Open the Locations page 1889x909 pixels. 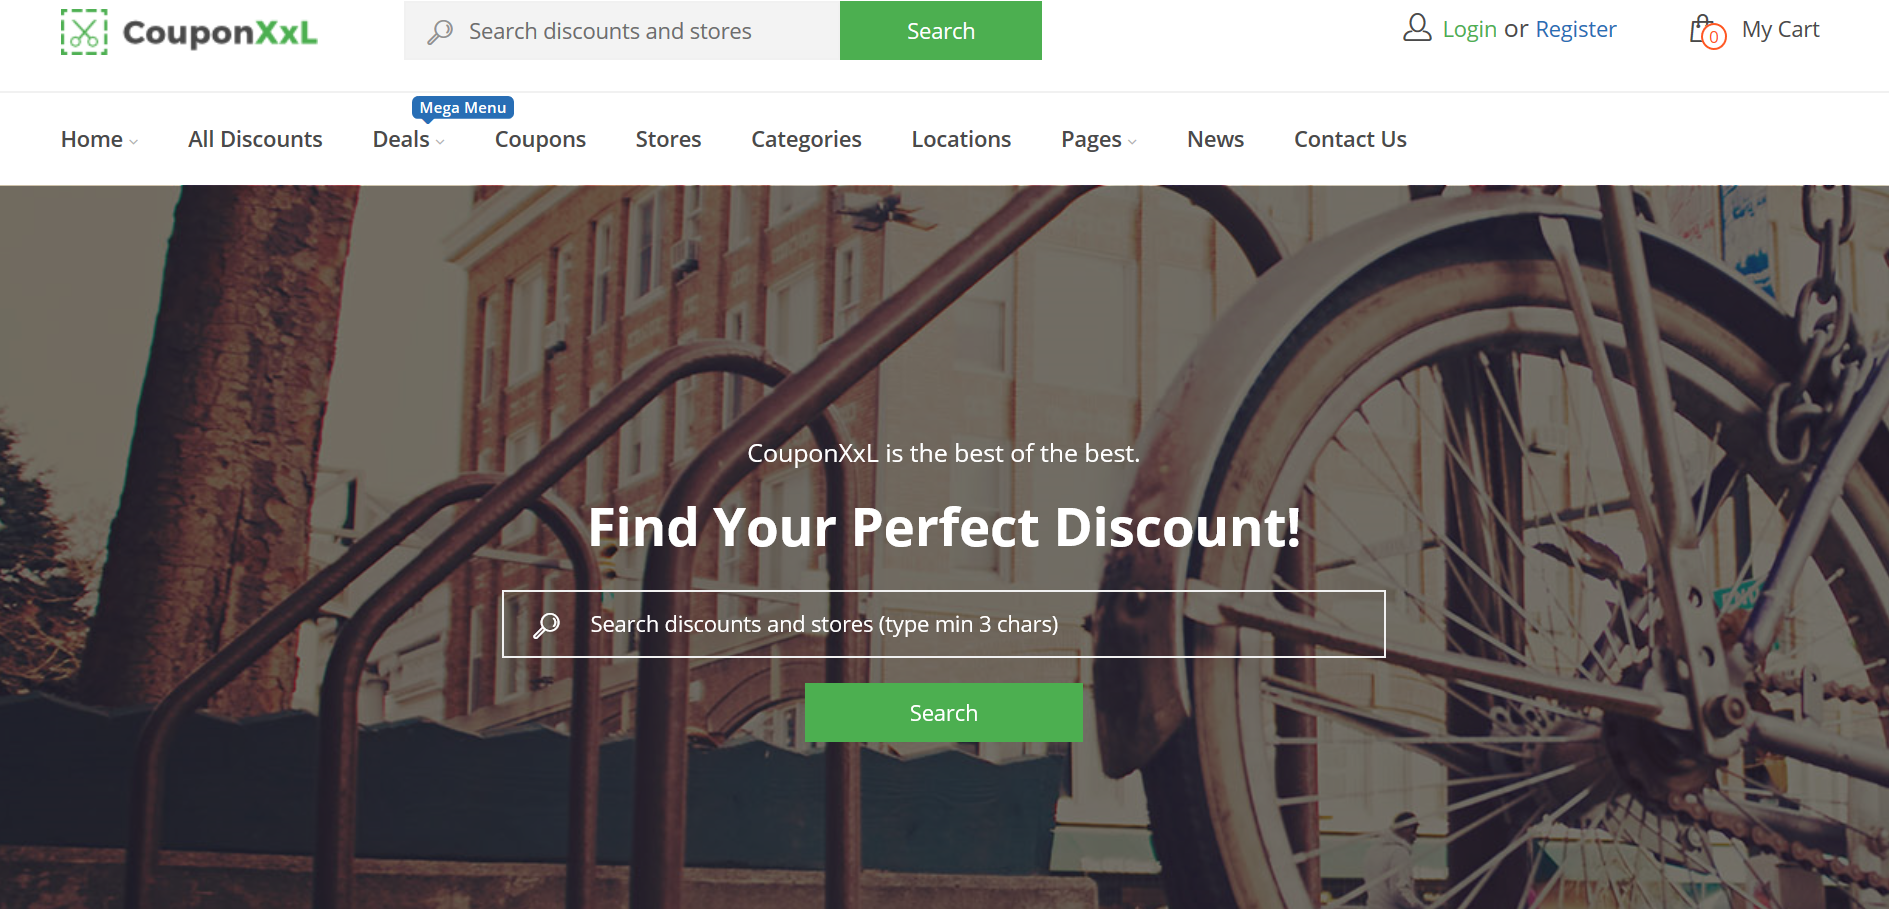961,139
